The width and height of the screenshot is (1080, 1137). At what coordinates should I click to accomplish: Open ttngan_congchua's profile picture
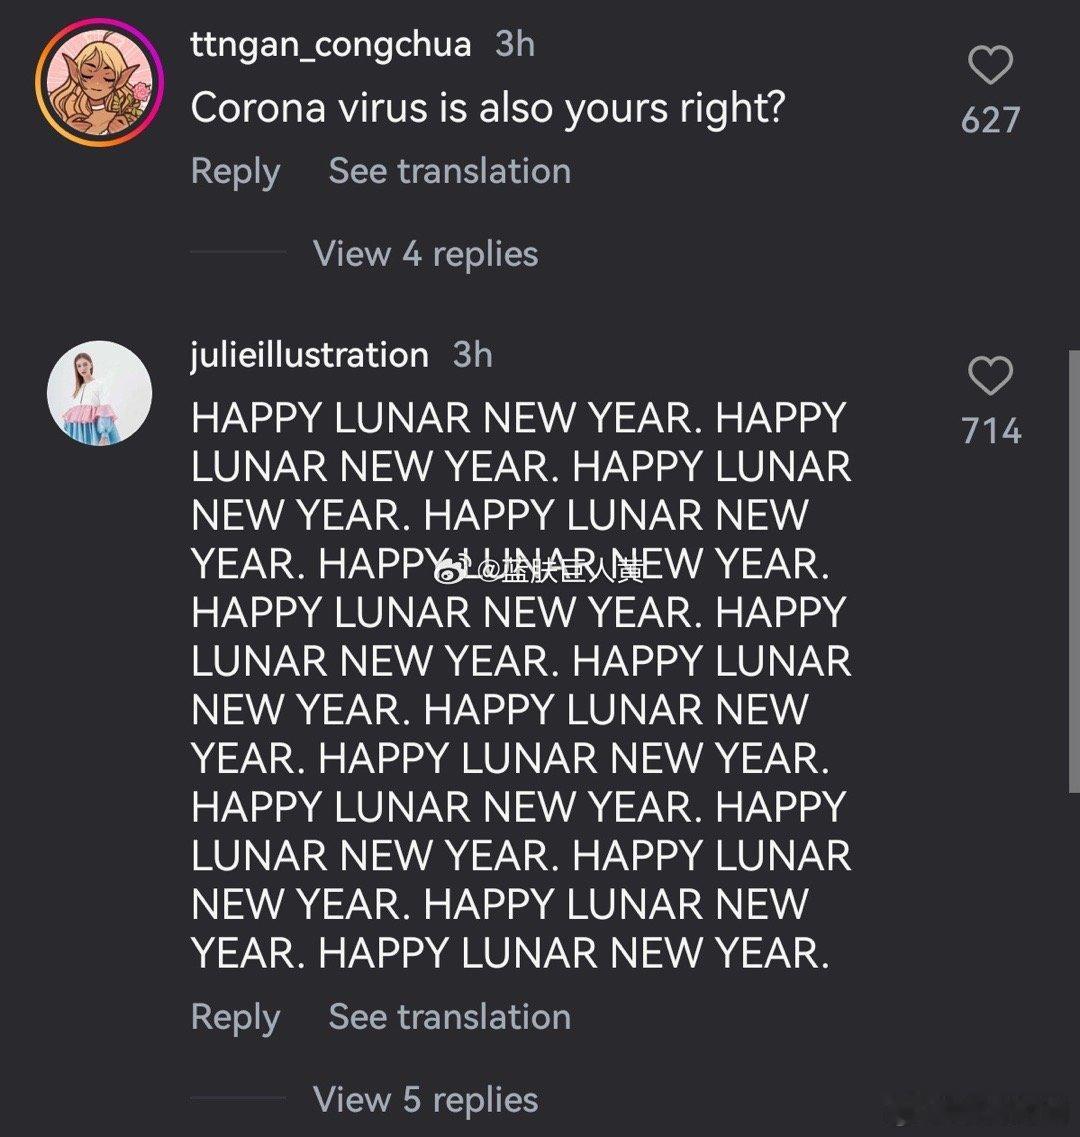(x=99, y=83)
